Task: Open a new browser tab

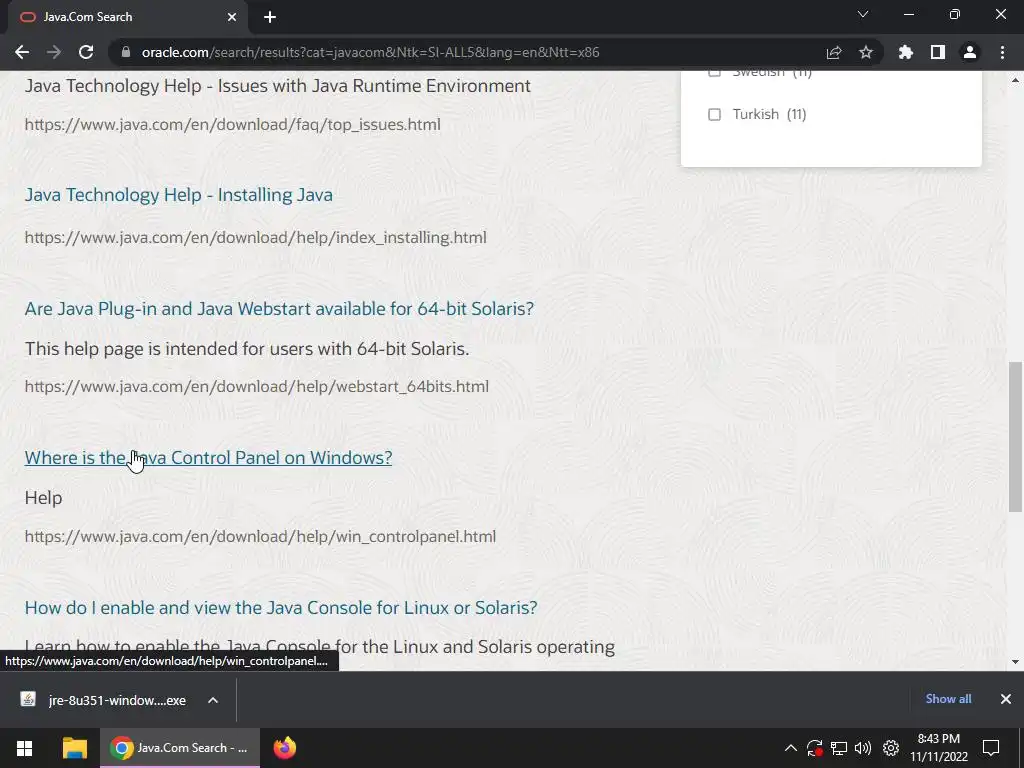Action: tap(270, 17)
